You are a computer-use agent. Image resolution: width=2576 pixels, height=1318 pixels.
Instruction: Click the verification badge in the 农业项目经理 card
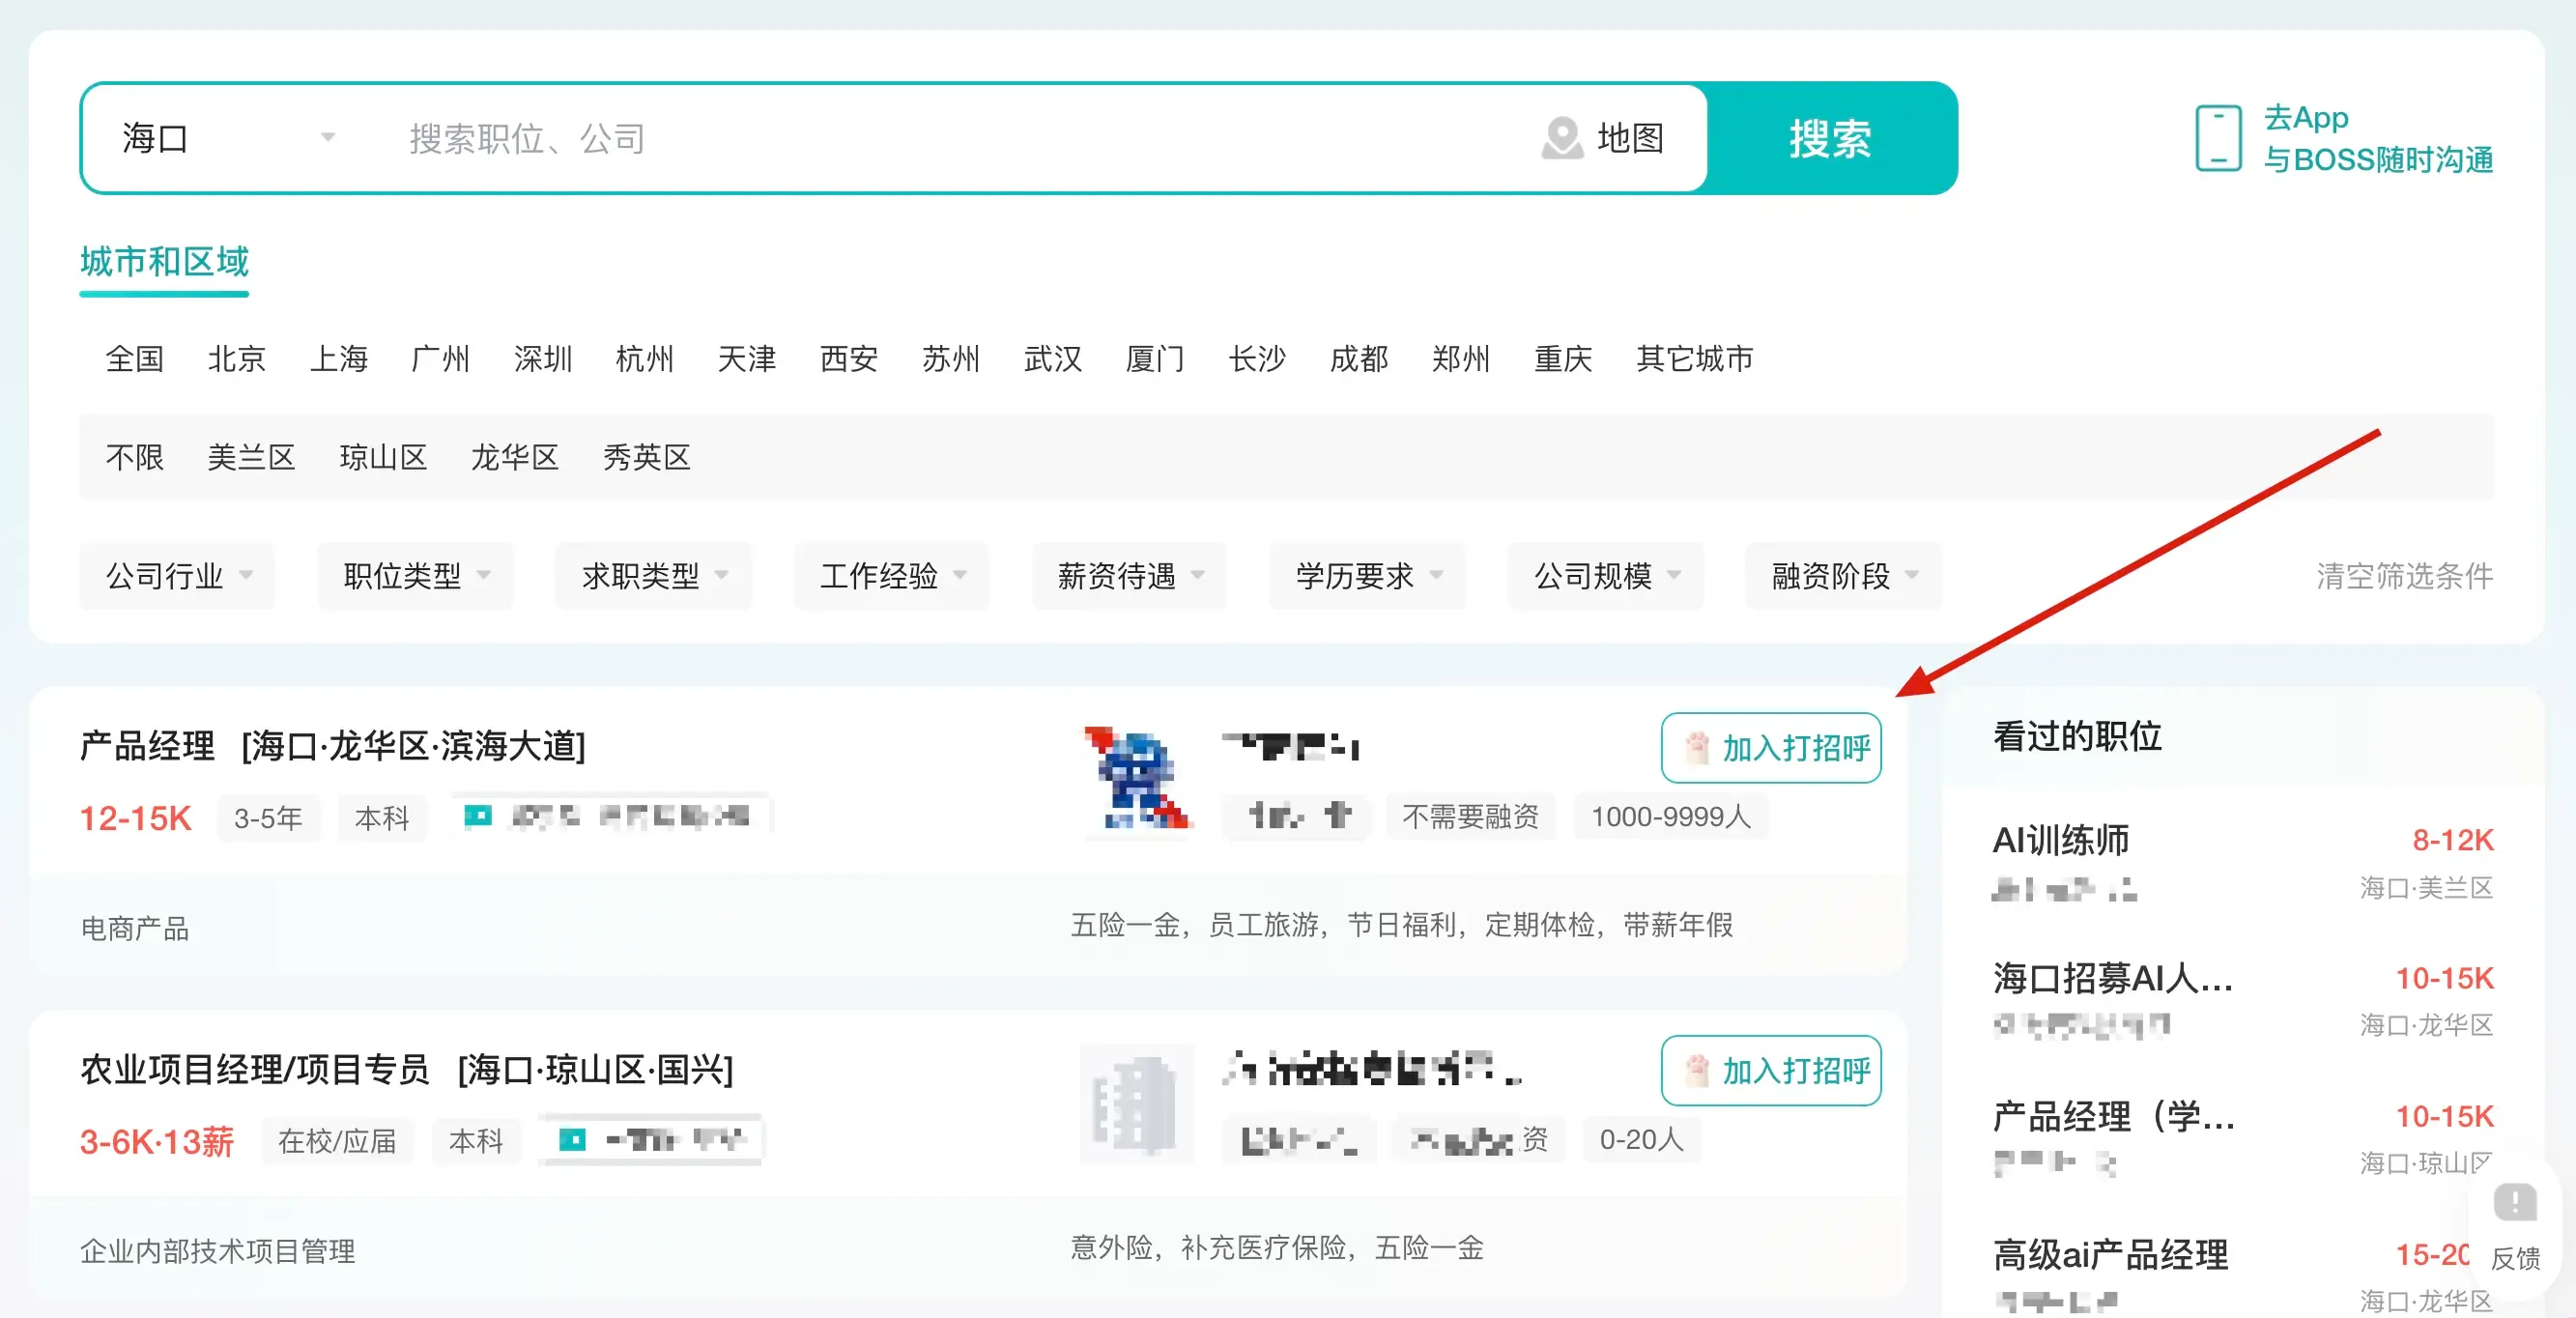point(573,1139)
